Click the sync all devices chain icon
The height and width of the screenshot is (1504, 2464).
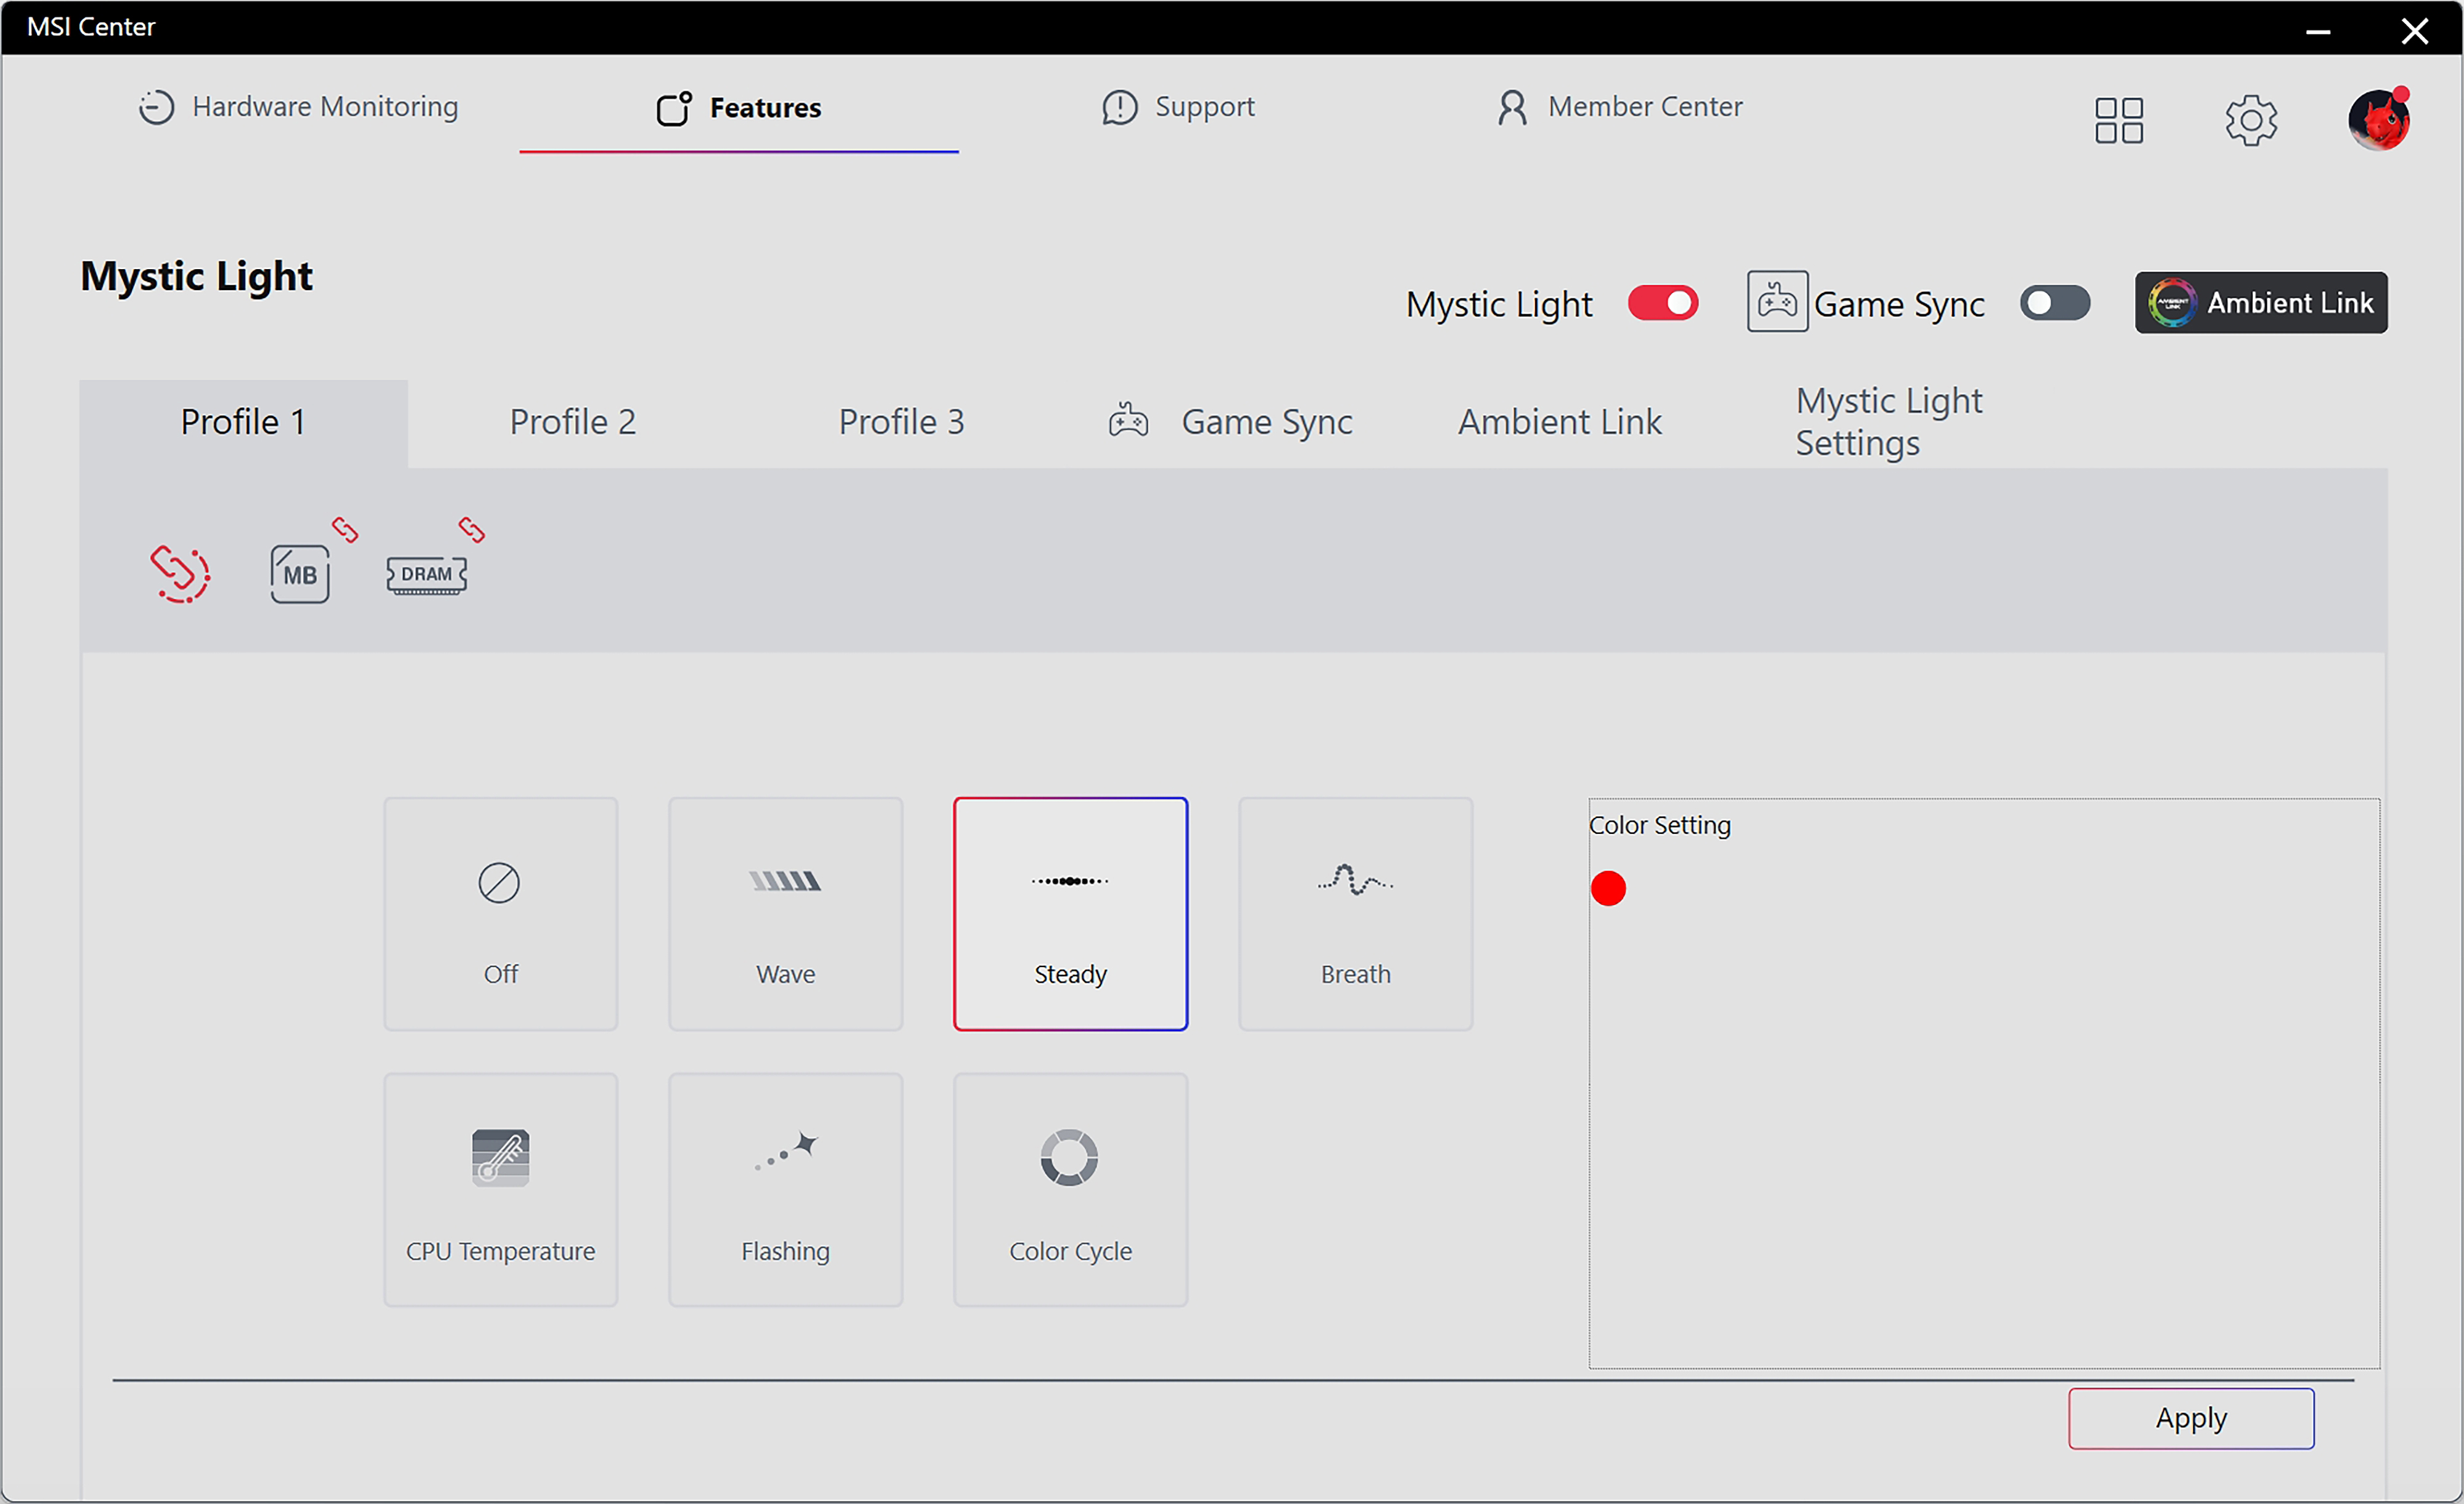(x=180, y=574)
